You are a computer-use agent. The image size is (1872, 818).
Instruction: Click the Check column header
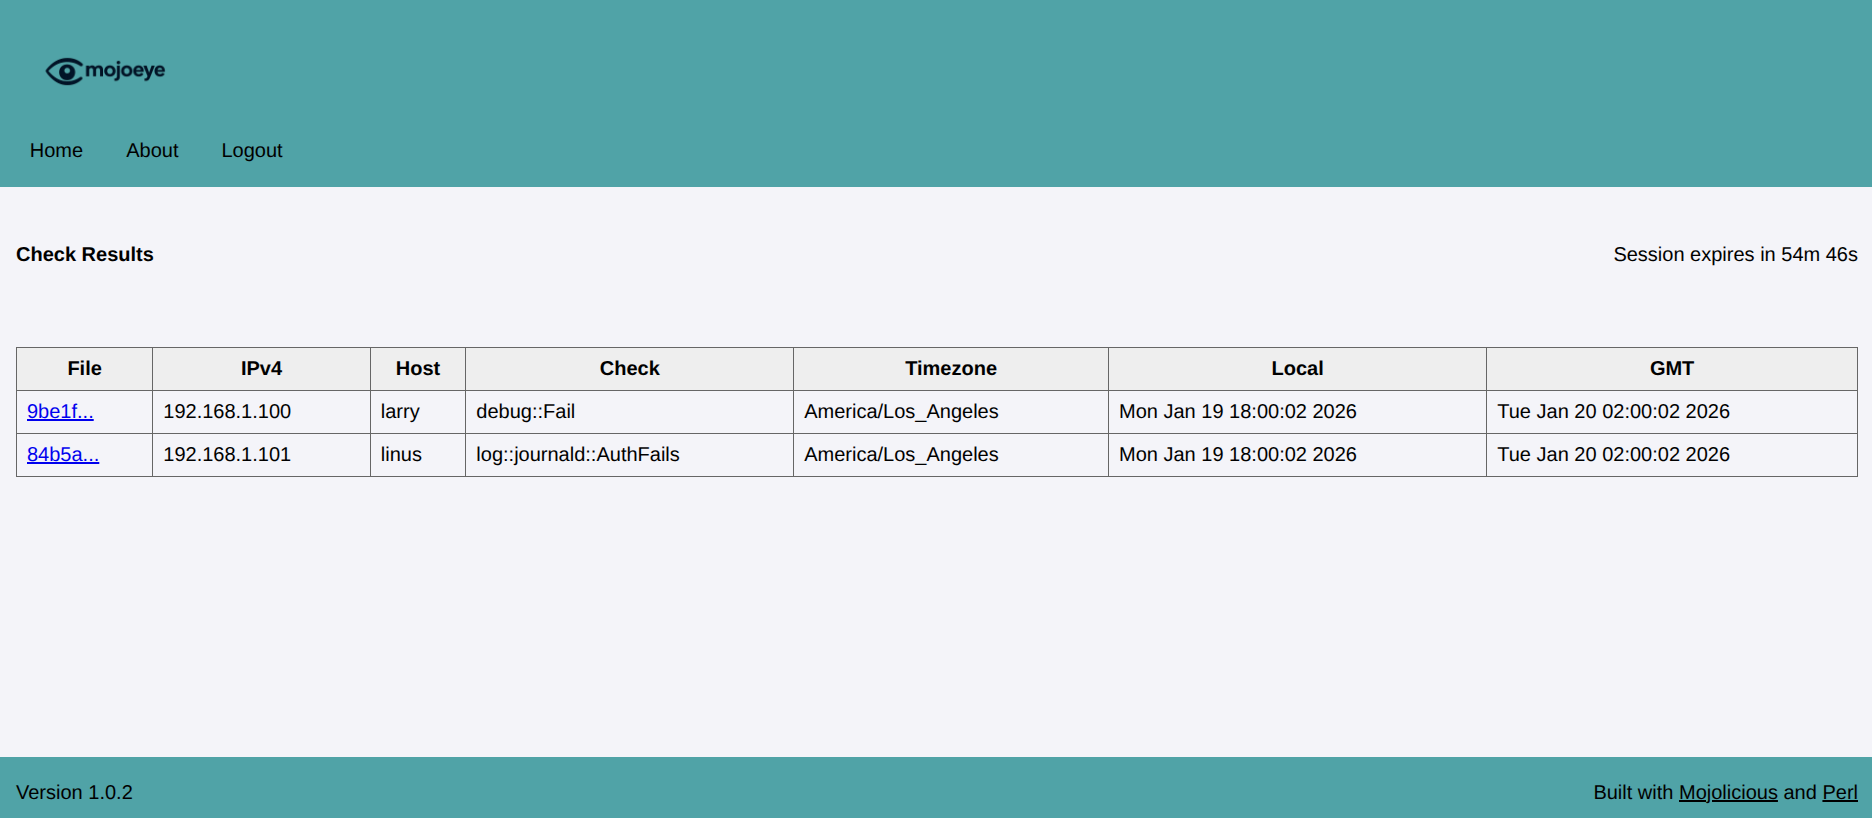click(x=629, y=368)
